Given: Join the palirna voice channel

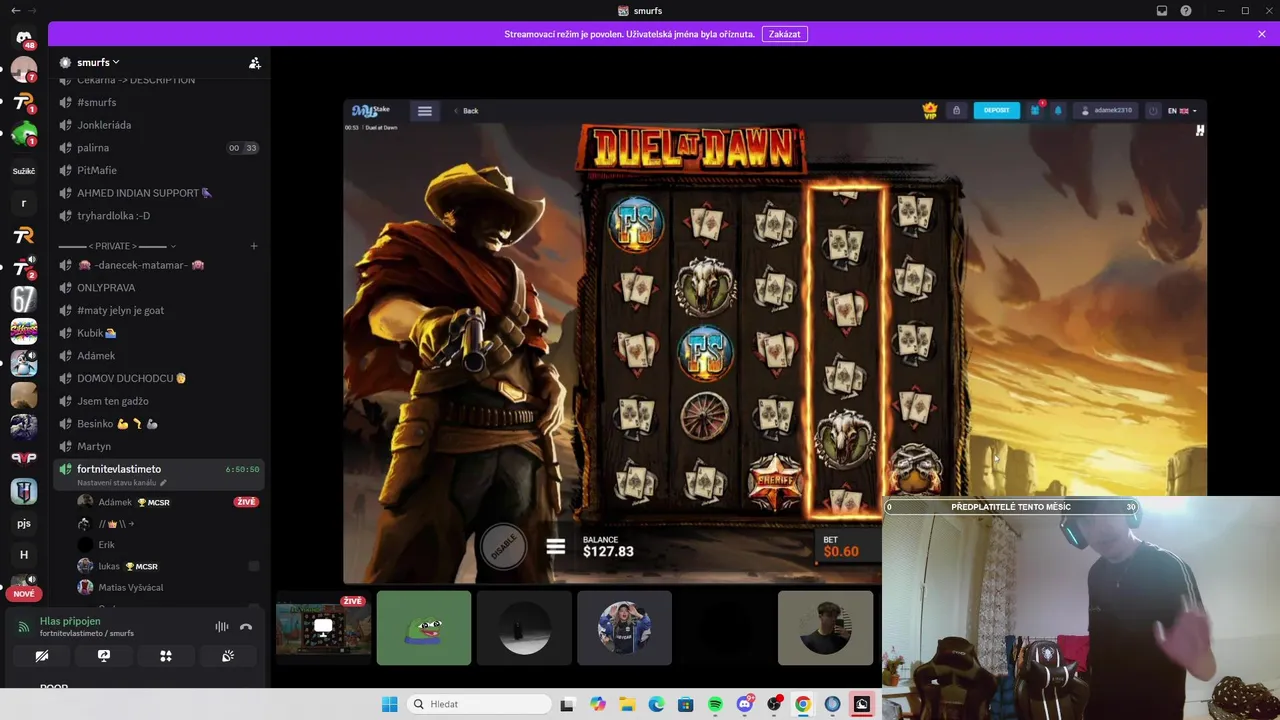Looking at the screenshot, I should (160, 148).
